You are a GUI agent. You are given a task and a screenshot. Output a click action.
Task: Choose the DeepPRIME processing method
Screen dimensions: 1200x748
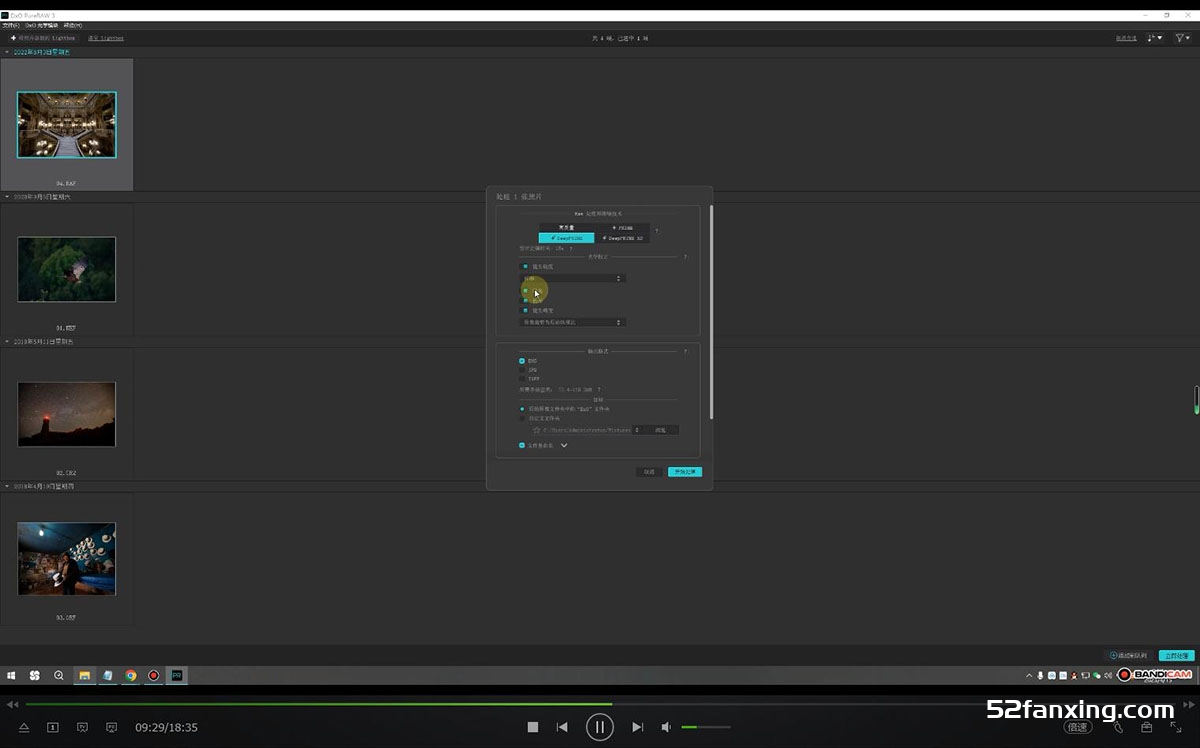[566, 238]
